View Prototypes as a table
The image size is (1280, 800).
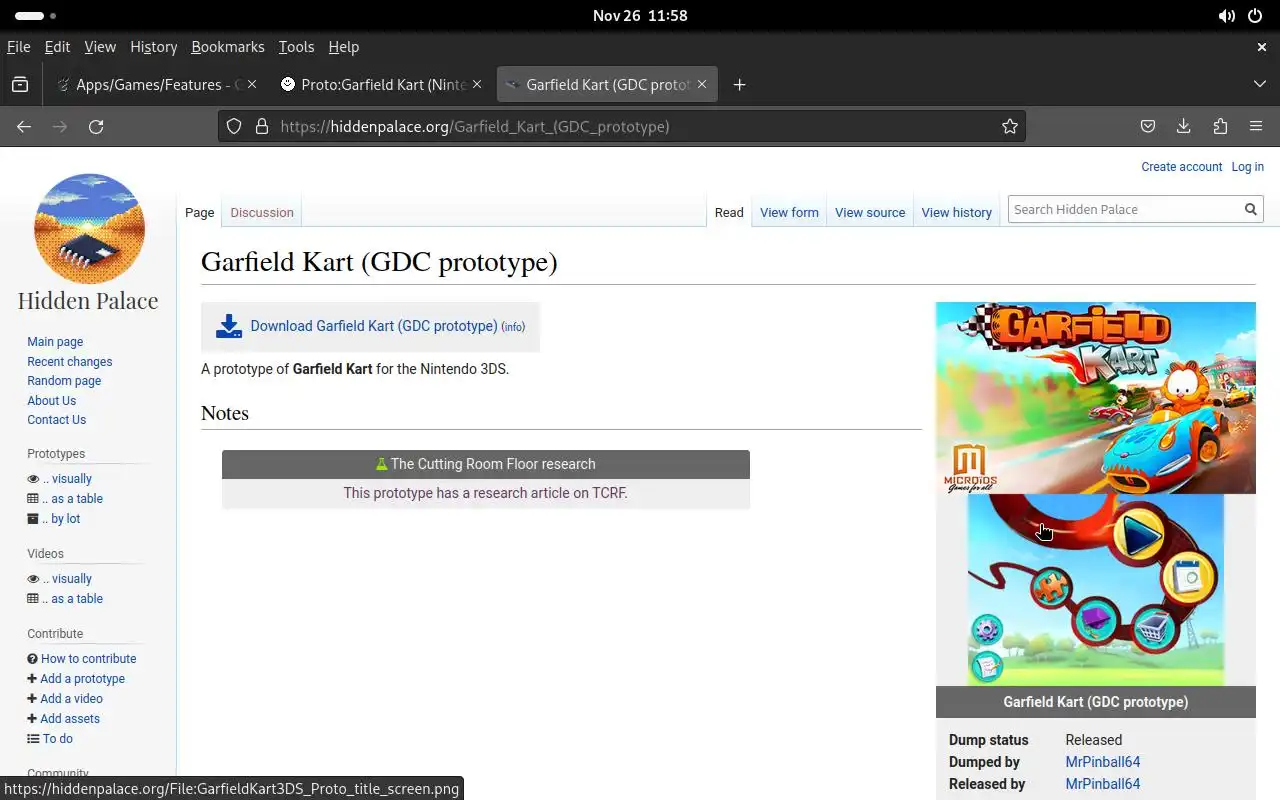[72, 499]
